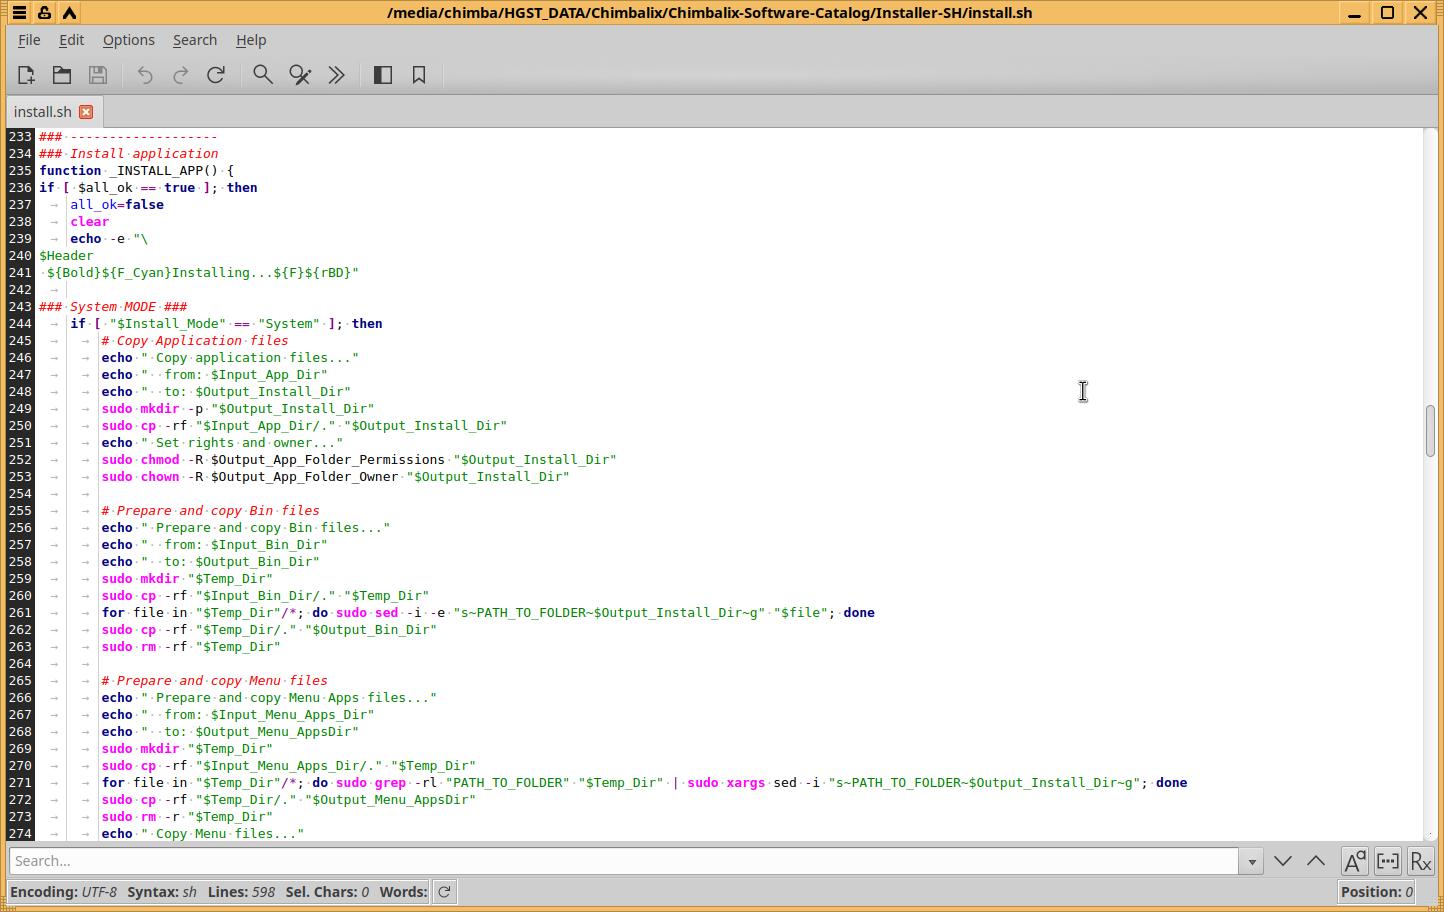Click inside the Search input field

click(x=620, y=861)
